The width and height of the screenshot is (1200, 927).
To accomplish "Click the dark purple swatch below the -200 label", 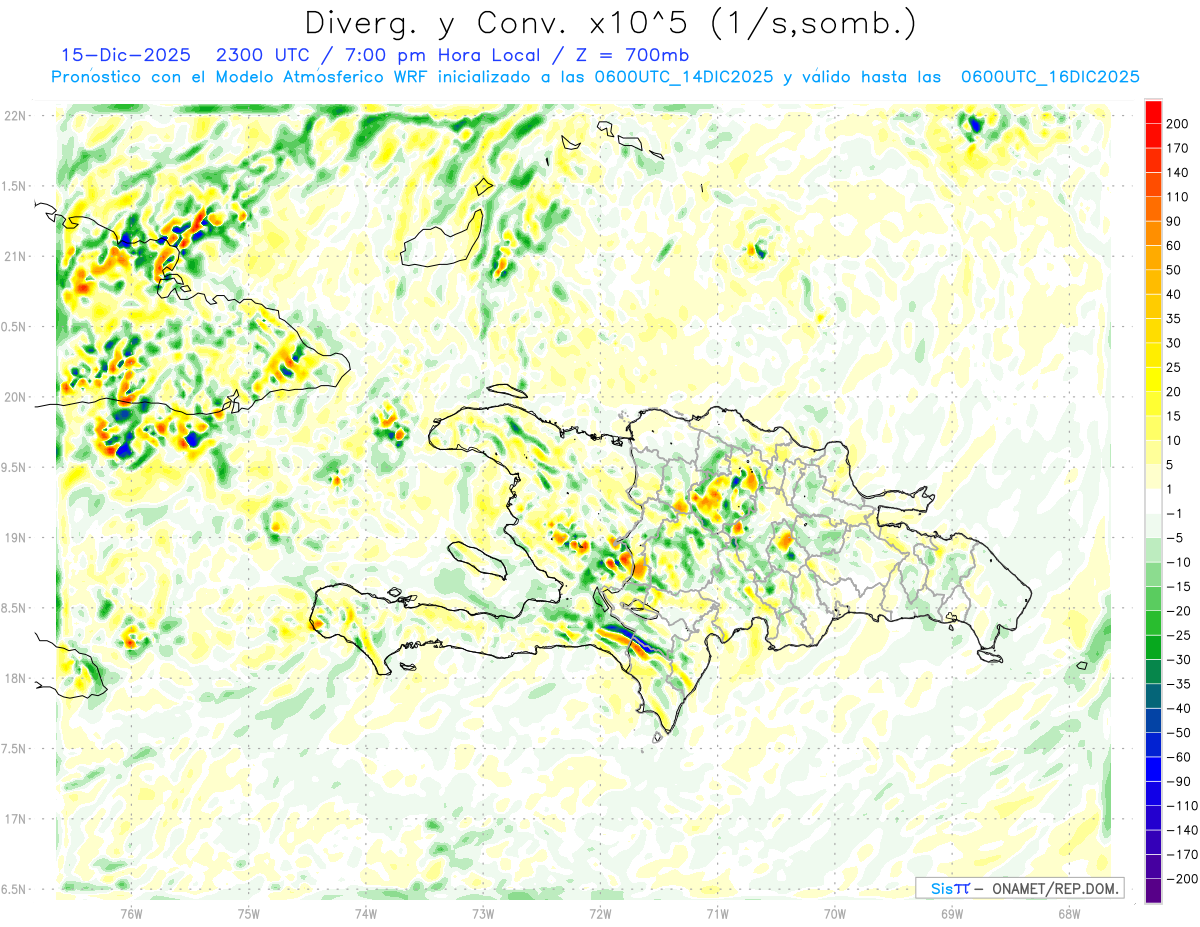I will click(1154, 891).
